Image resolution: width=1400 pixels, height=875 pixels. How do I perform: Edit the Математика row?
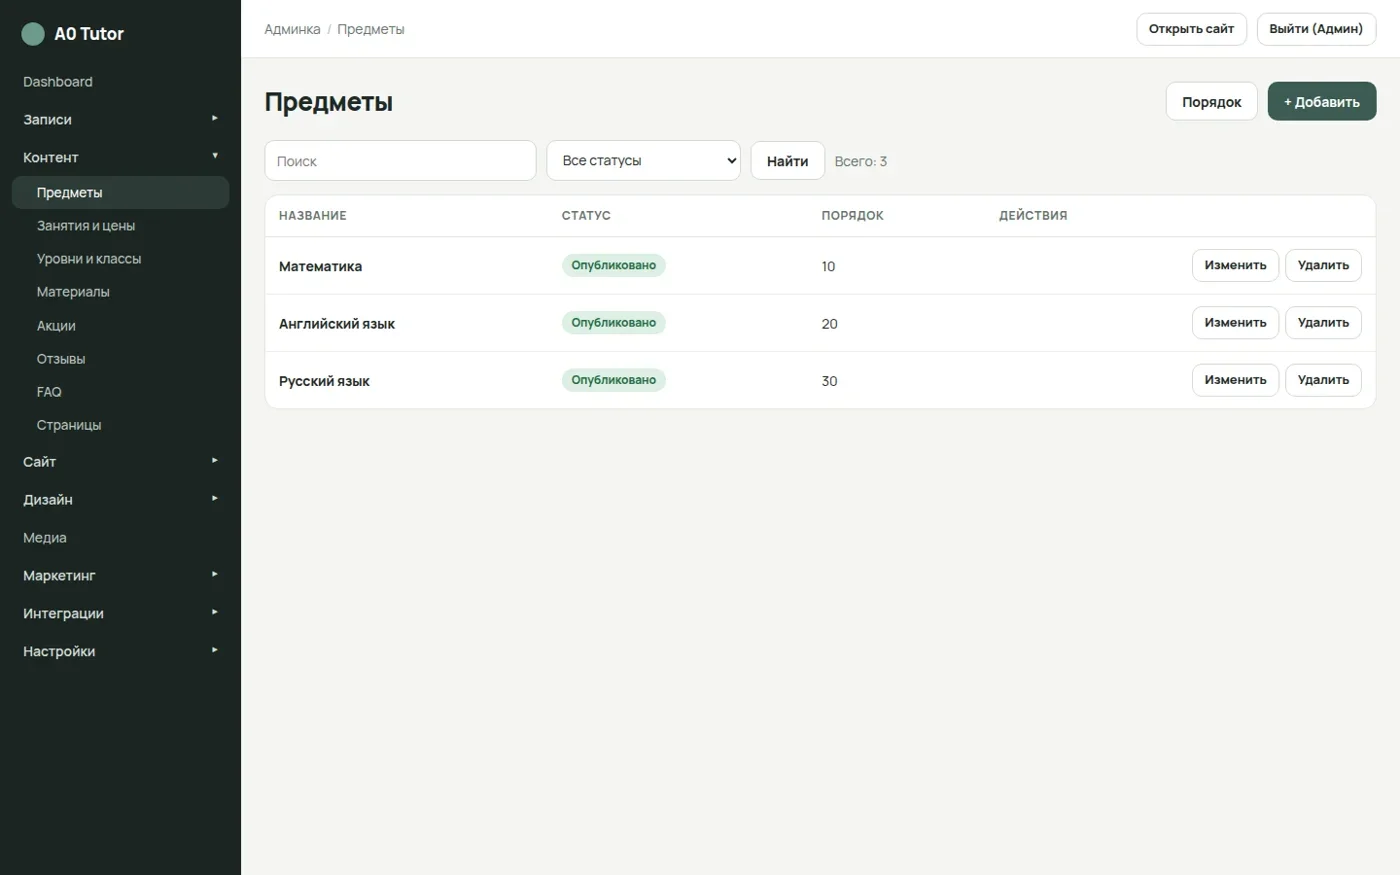click(1235, 266)
